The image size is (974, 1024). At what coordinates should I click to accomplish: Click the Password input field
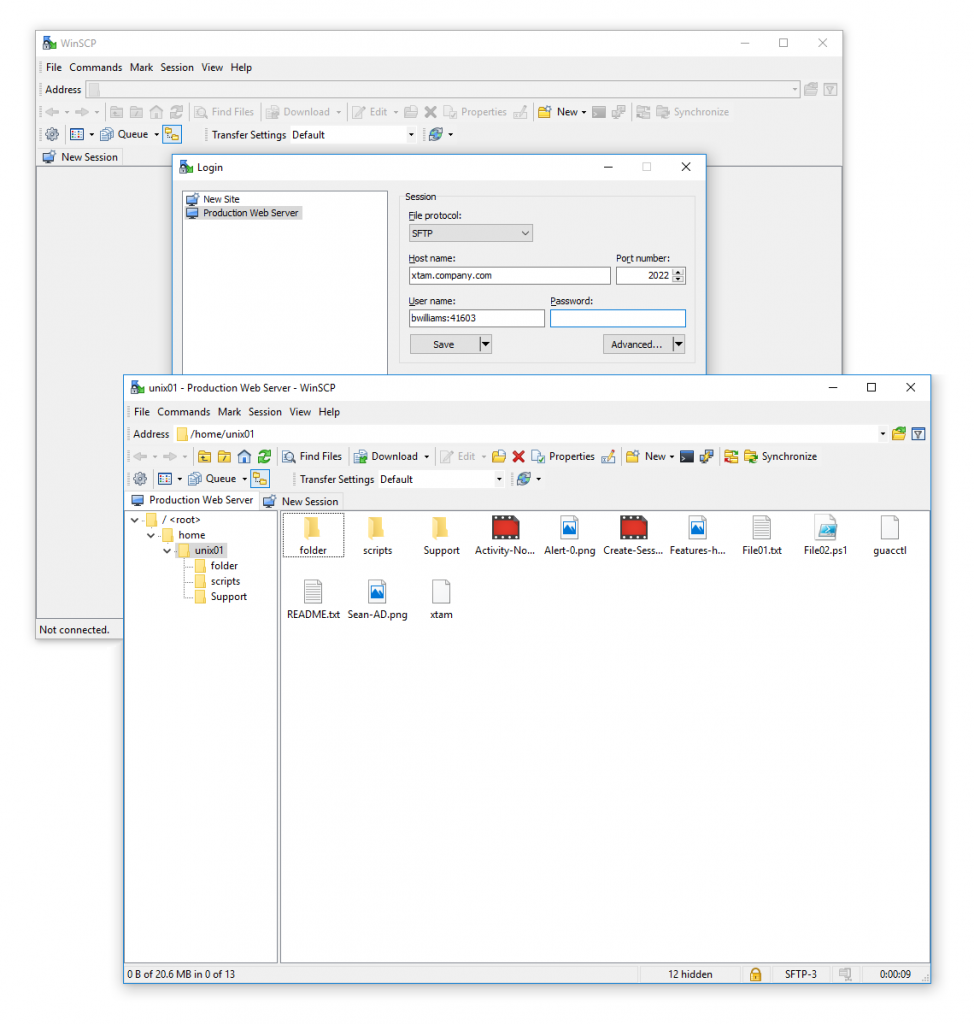(617, 319)
